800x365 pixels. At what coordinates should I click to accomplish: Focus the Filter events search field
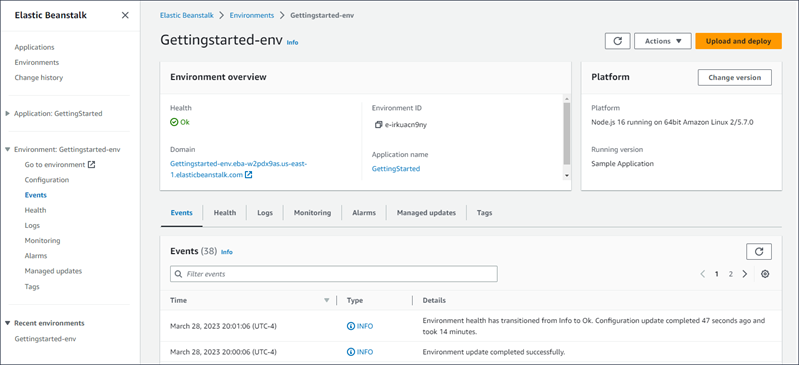pyautogui.click(x=334, y=274)
